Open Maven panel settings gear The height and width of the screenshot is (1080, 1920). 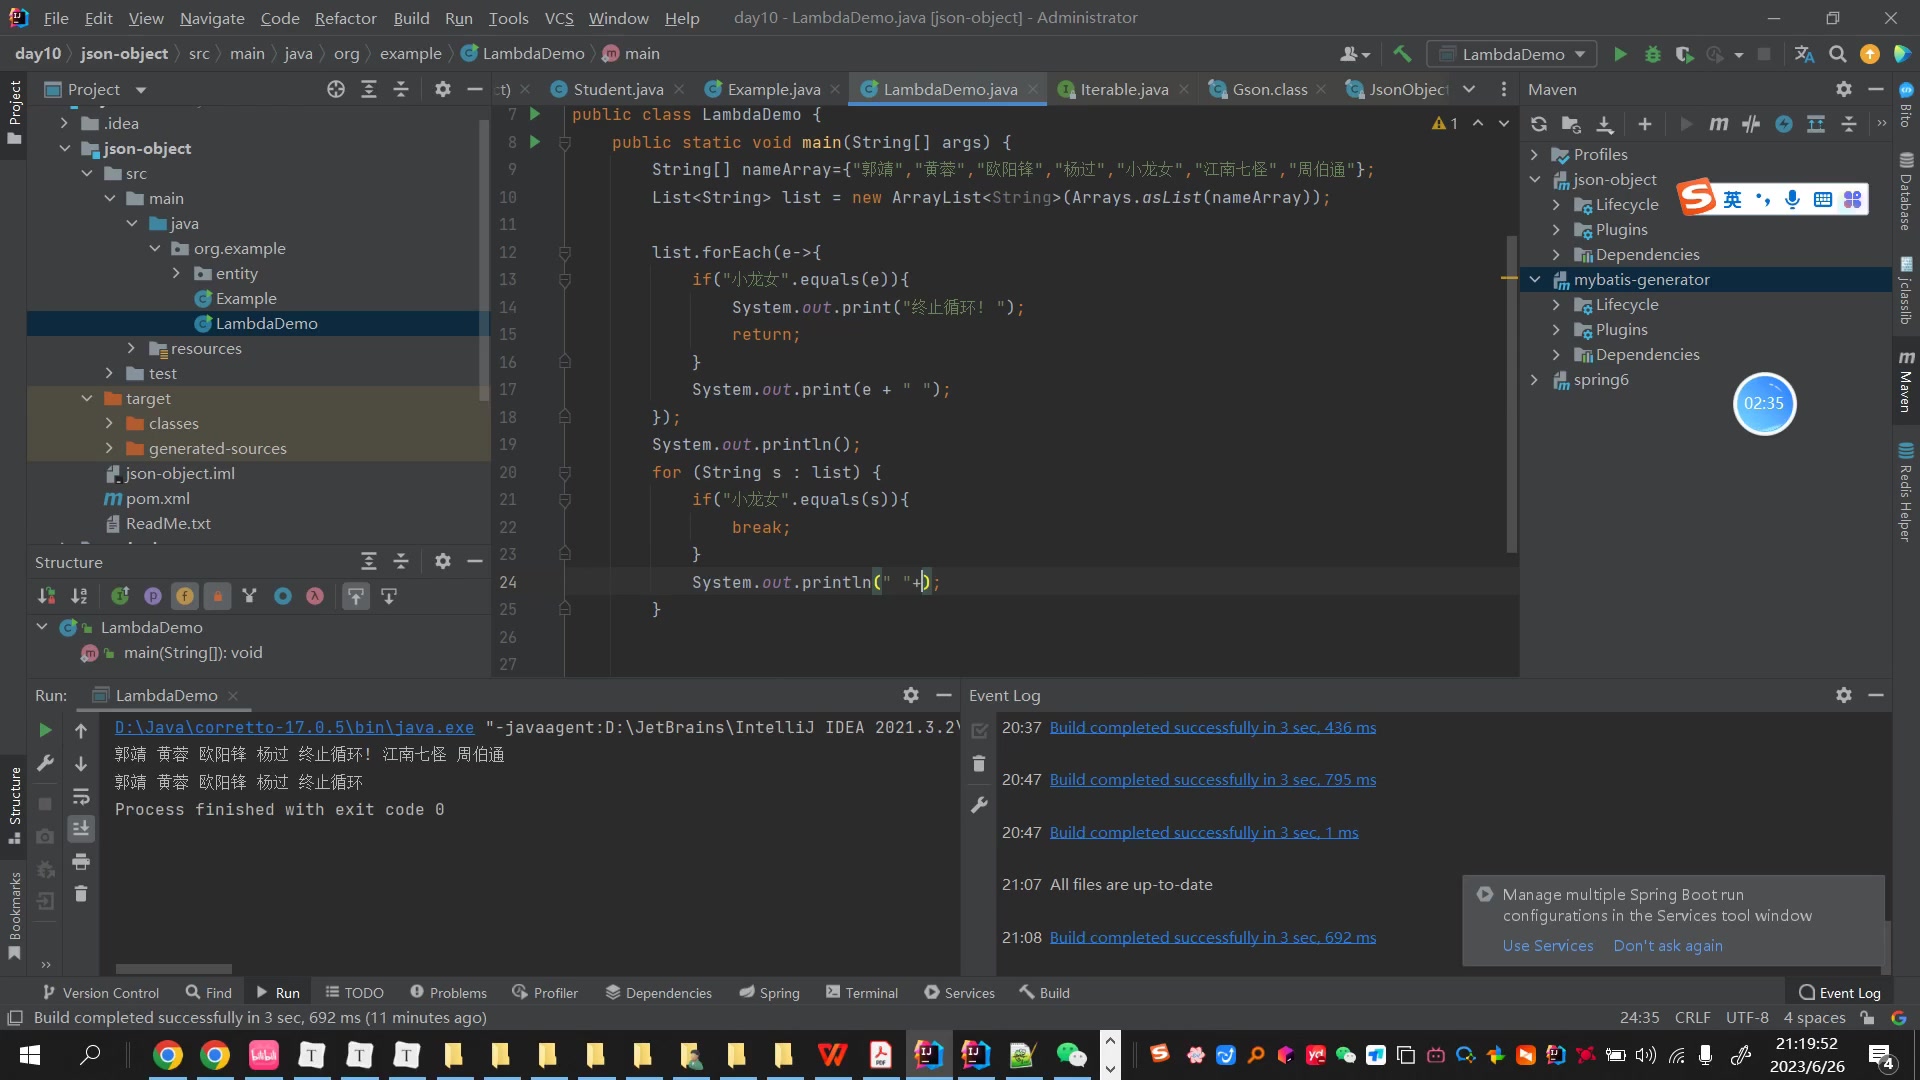1844,89
